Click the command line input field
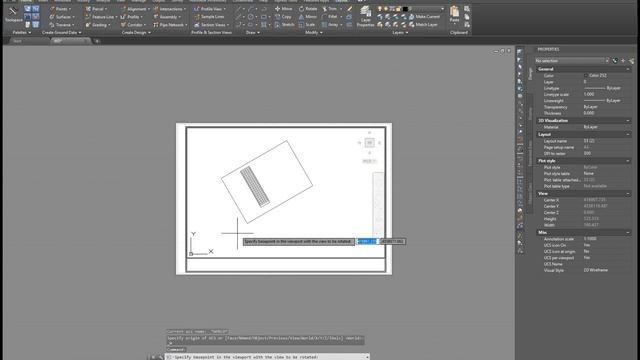Viewport: 640px width, 360px height. click(267, 357)
